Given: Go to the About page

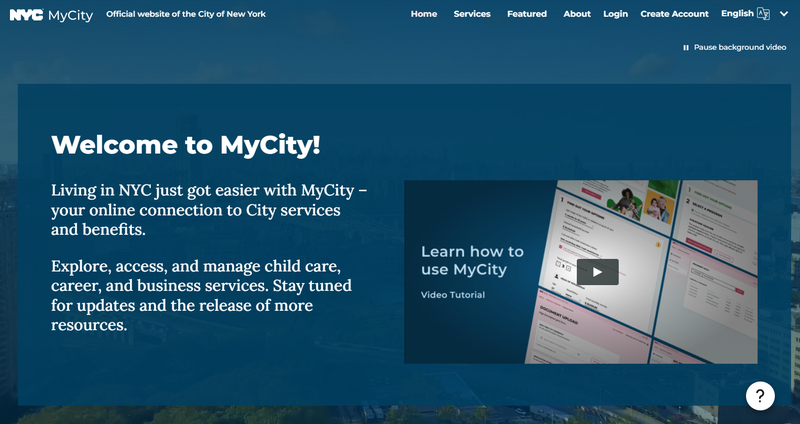Looking at the screenshot, I should pyautogui.click(x=577, y=14).
